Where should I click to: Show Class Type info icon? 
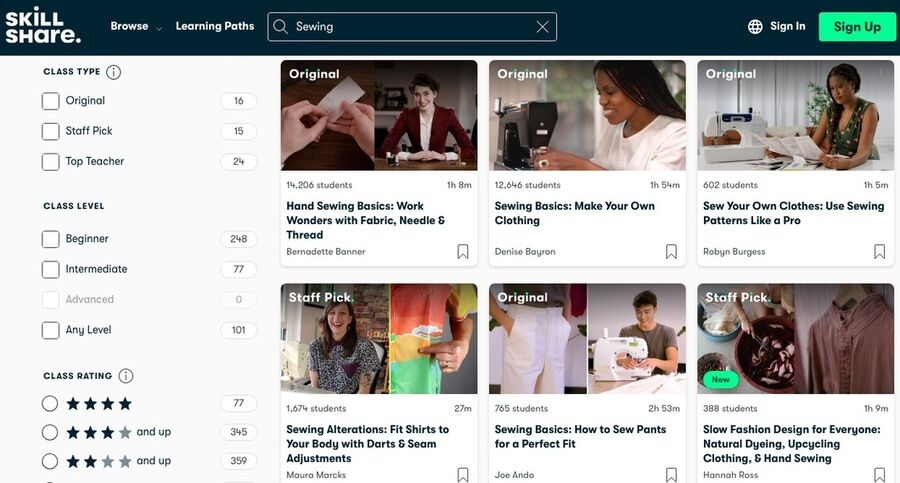[114, 72]
